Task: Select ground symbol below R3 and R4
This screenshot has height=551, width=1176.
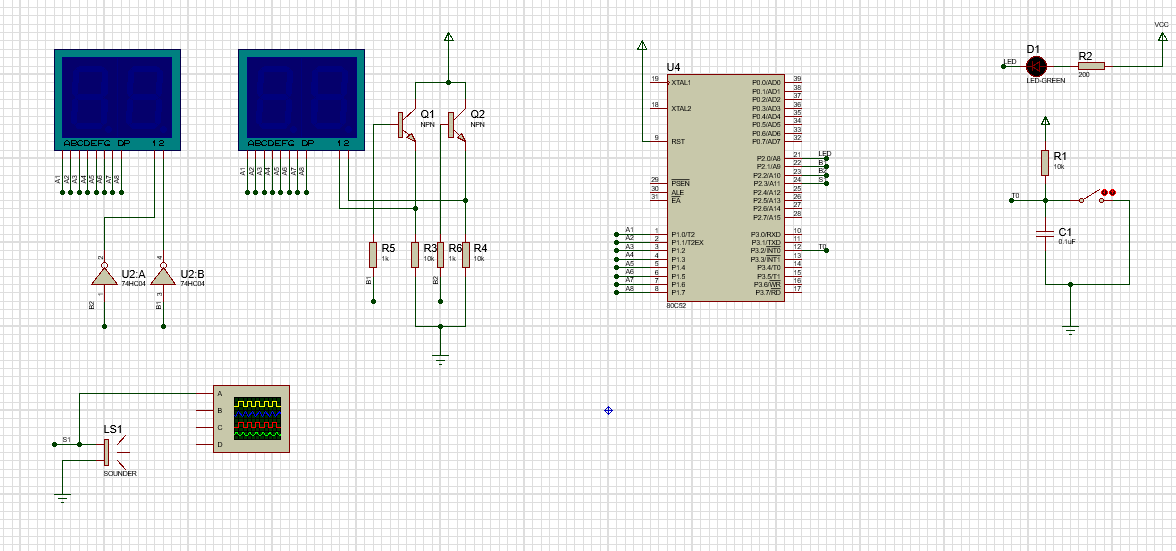Action: click(x=440, y=359)
